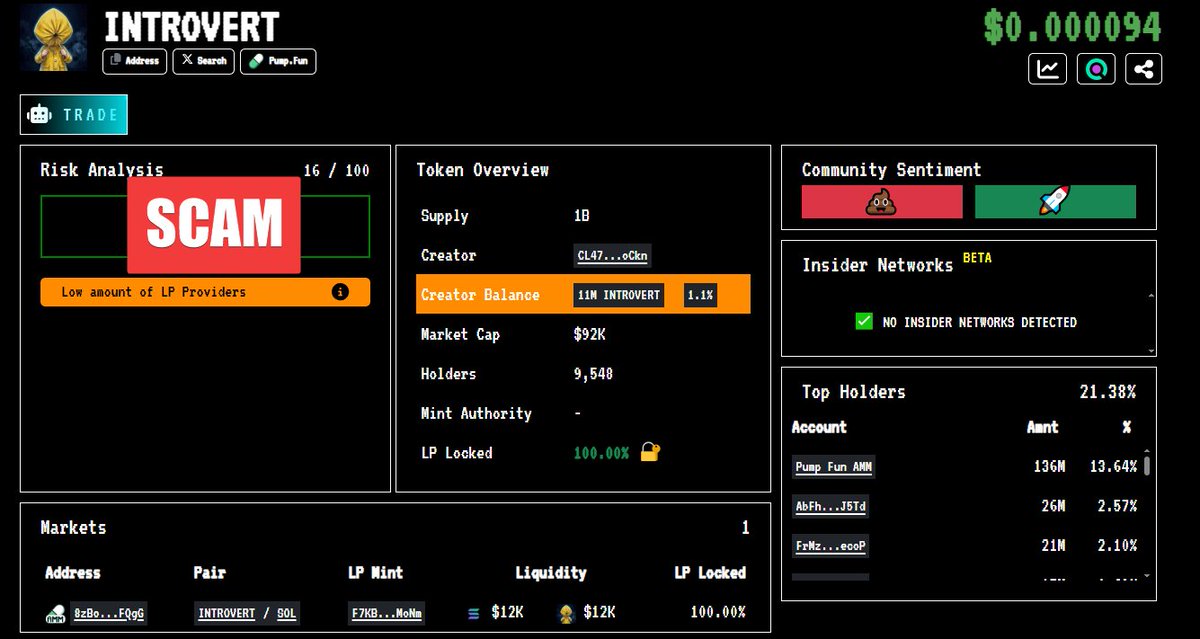Image resolution: width=1200 pixels, height=639 pixels.
Task: Click the Top Holders scrollbar thumb
Action: coord(1147,465)
